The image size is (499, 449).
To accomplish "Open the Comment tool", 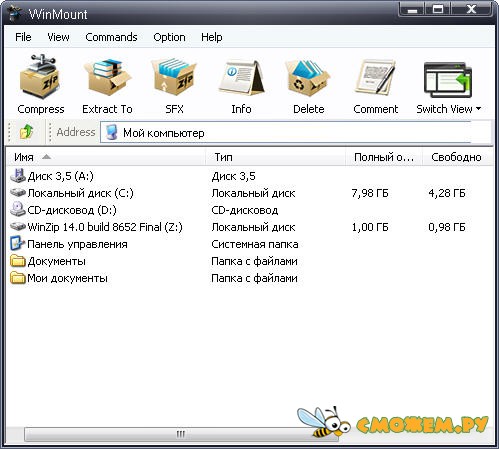I will click(x=375, y=77).
